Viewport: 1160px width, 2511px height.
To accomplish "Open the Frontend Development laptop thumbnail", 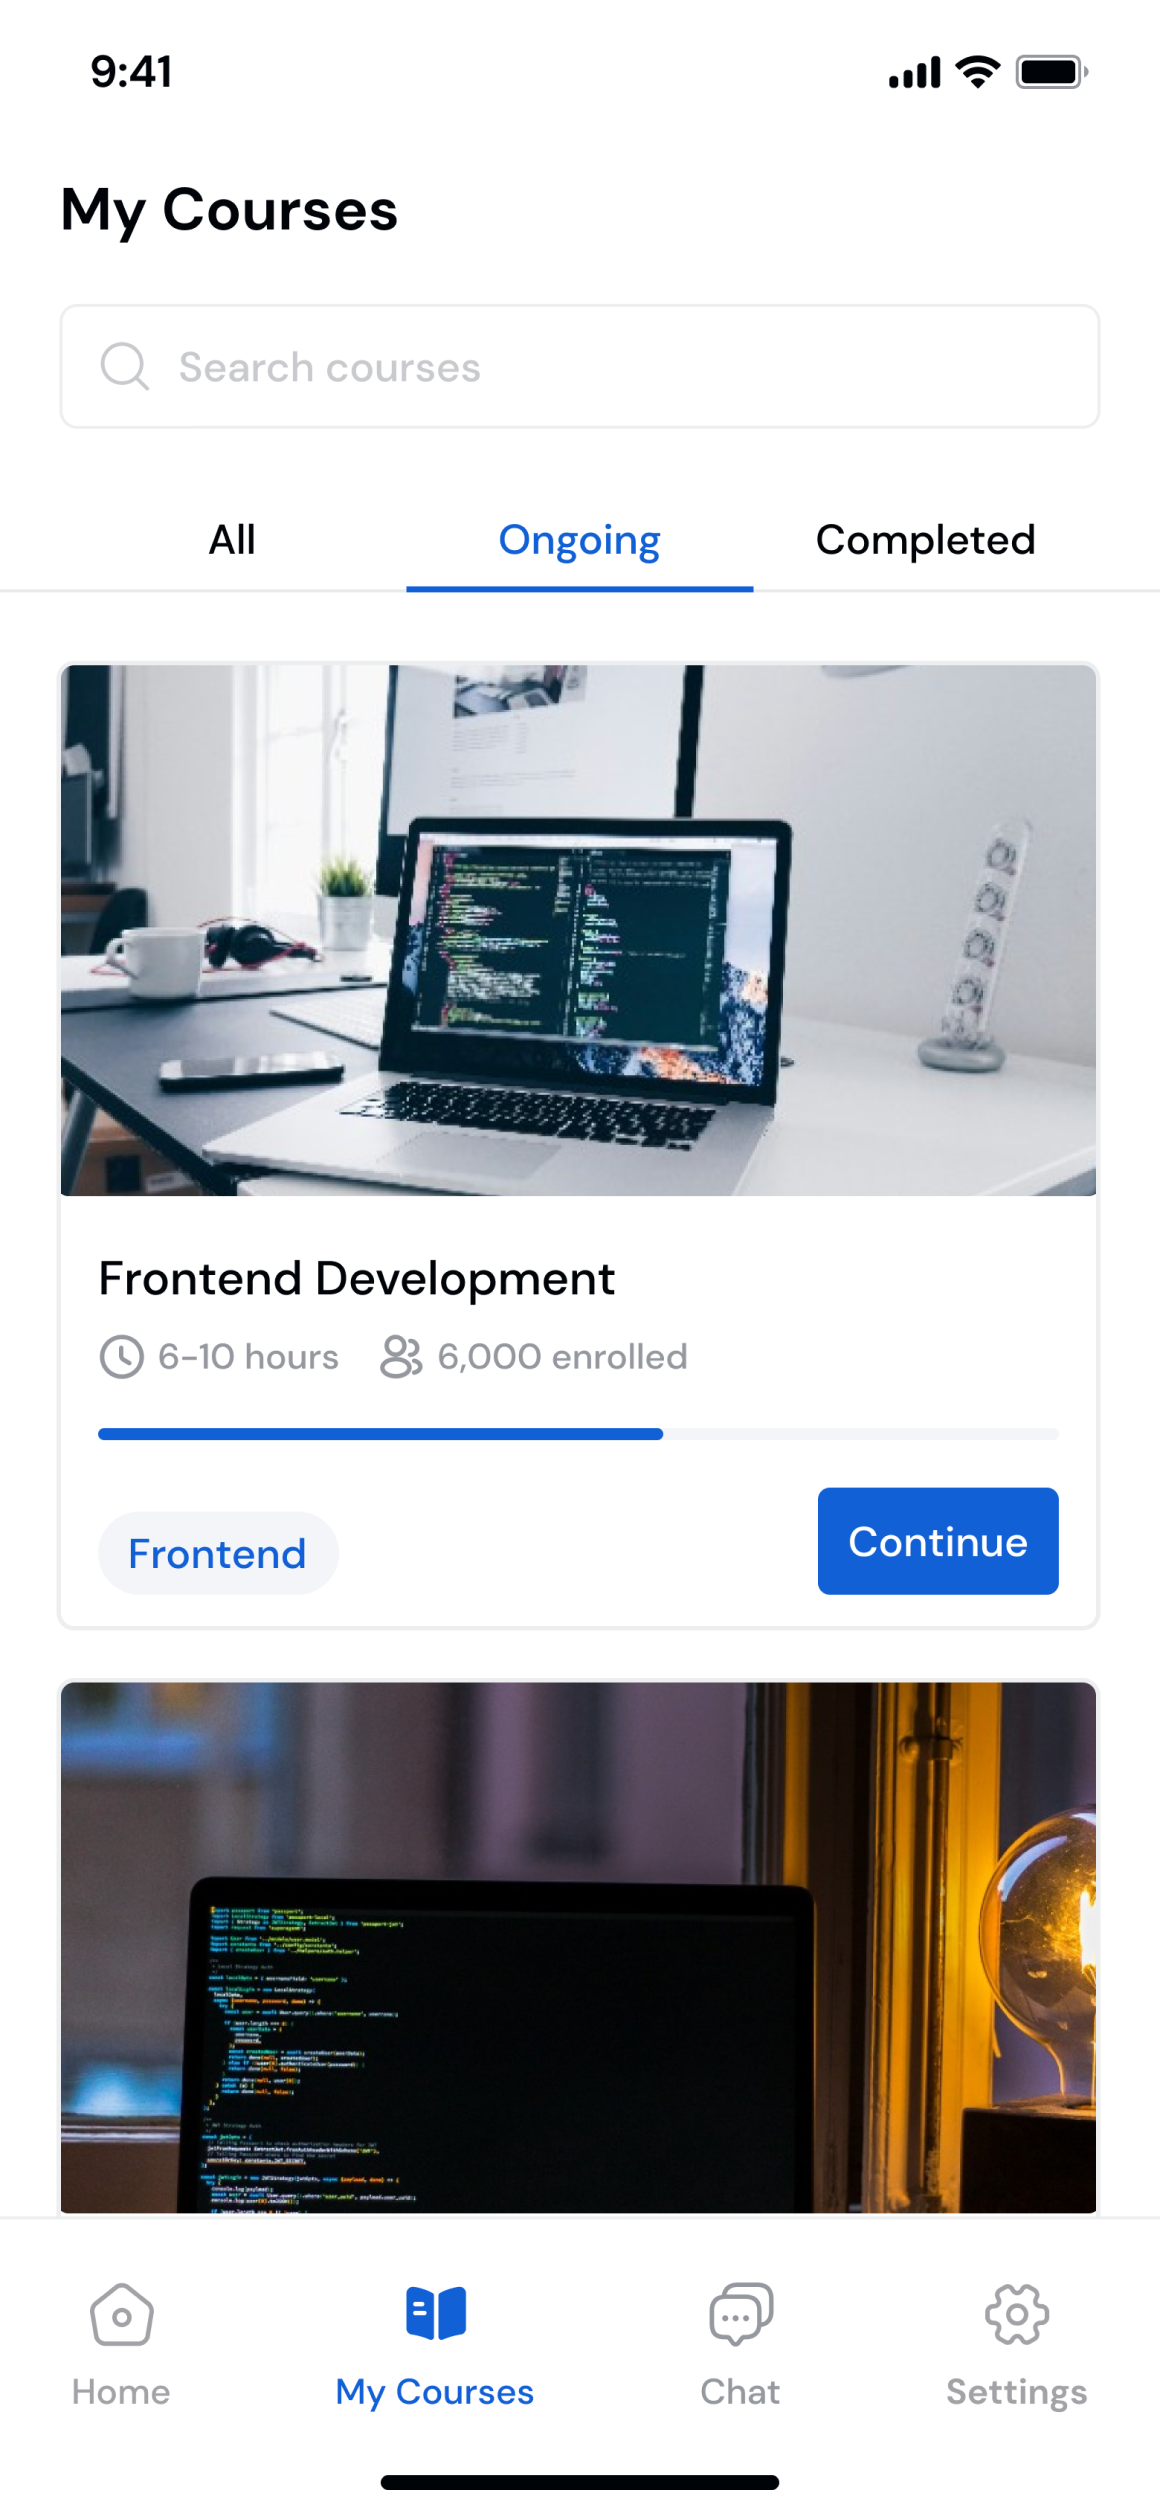I will (x=578, y=930).
